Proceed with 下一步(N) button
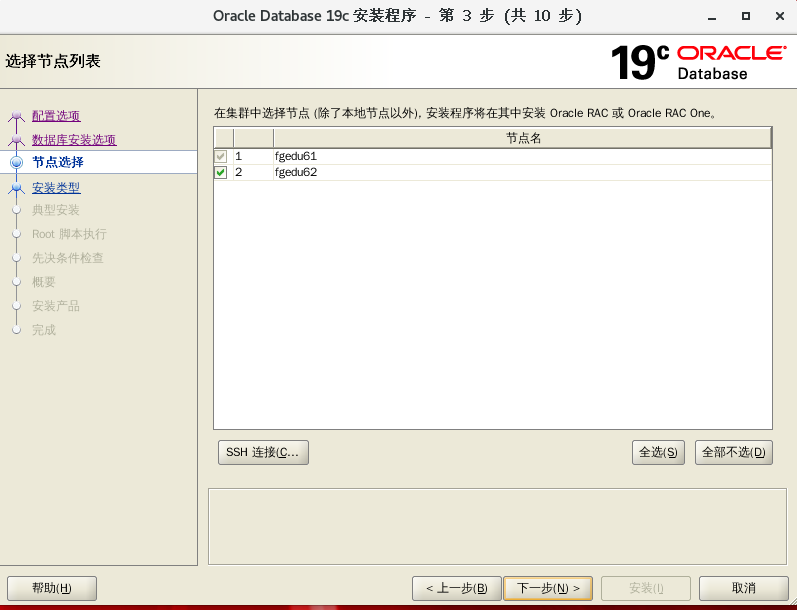The image size is (797, 610). (x=548, y=589)
